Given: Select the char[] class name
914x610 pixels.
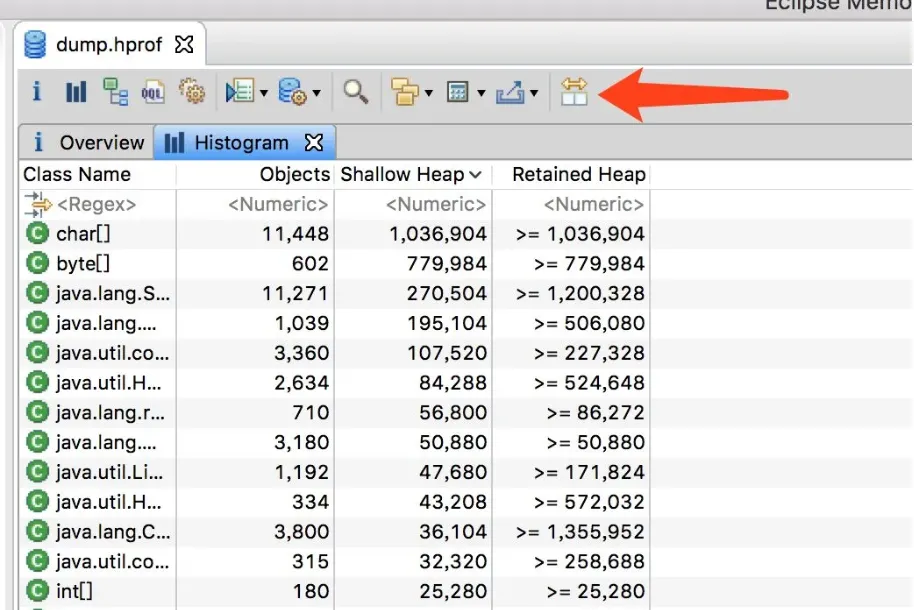Looking at the screenshot, I should tap(83, 234).
